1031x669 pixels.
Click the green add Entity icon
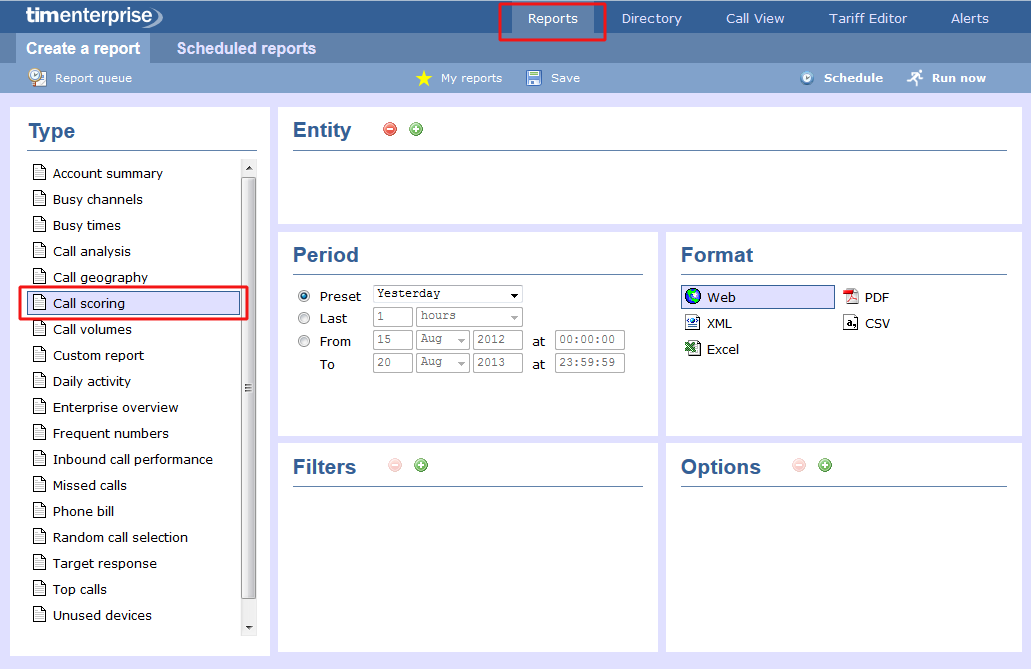pos(416,129)
